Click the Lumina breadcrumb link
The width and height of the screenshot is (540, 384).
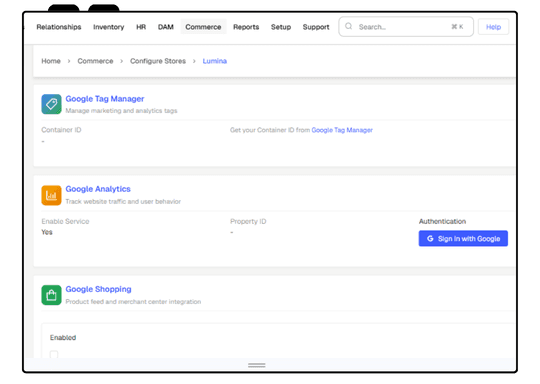[215, 61]
